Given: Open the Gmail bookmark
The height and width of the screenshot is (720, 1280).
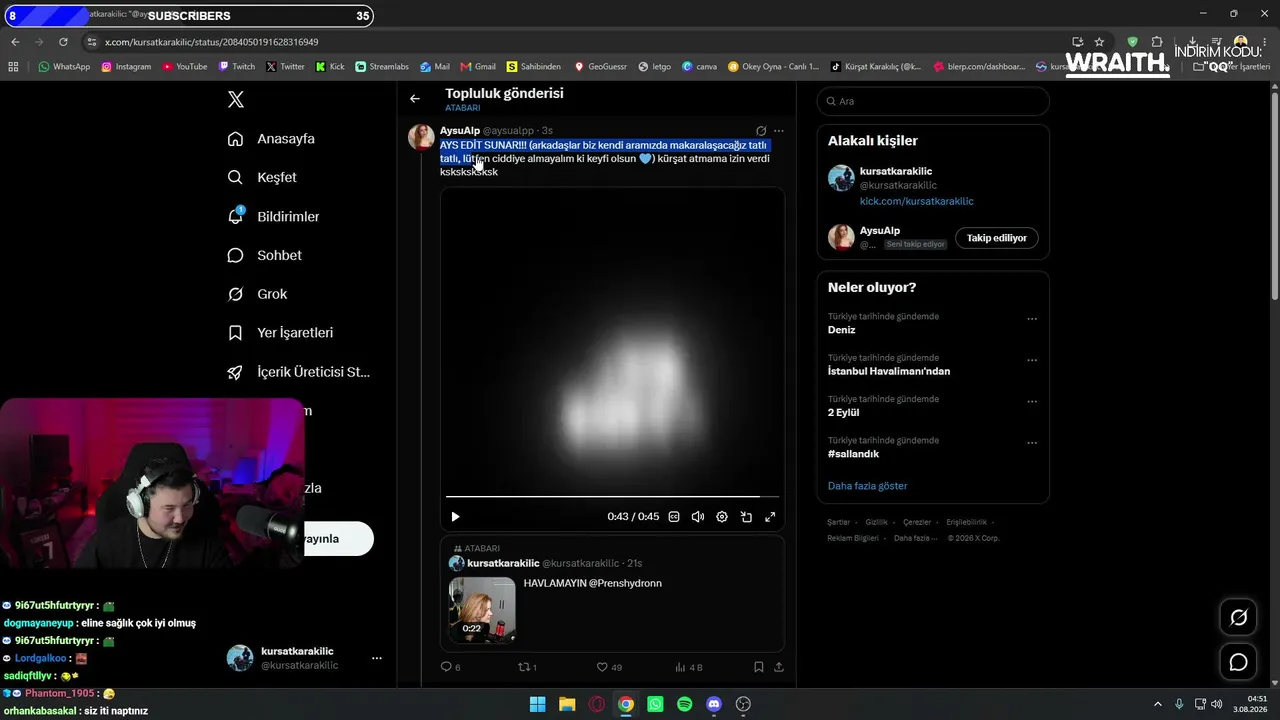Looking at the screenshot, I should 478,67.
